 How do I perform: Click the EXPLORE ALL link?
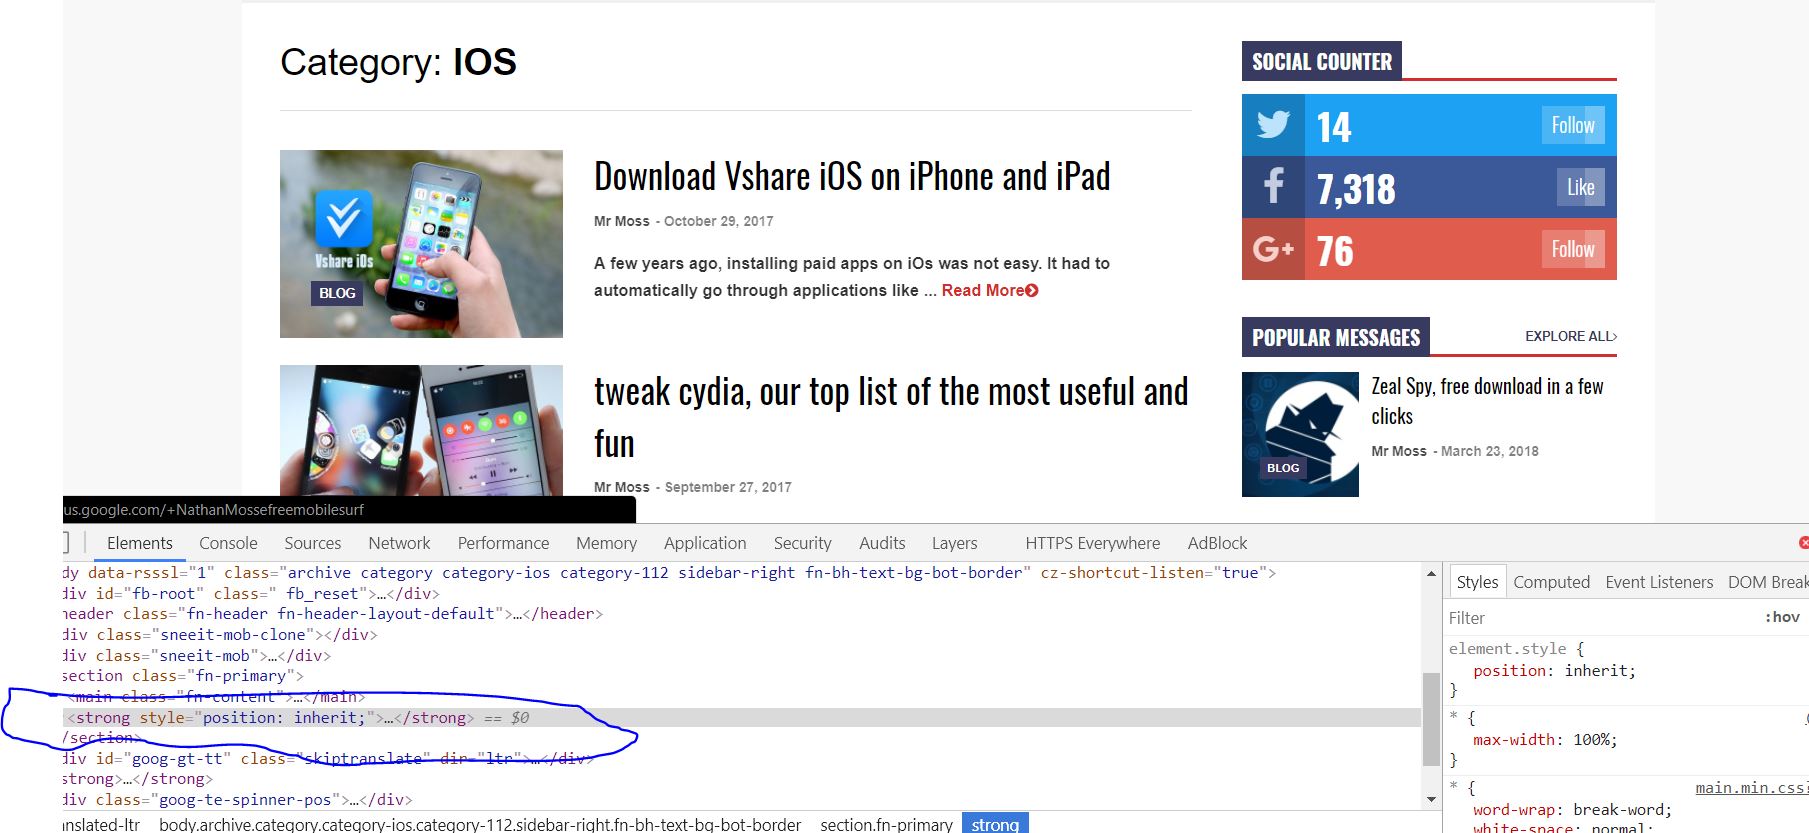tap(1570, 336)
